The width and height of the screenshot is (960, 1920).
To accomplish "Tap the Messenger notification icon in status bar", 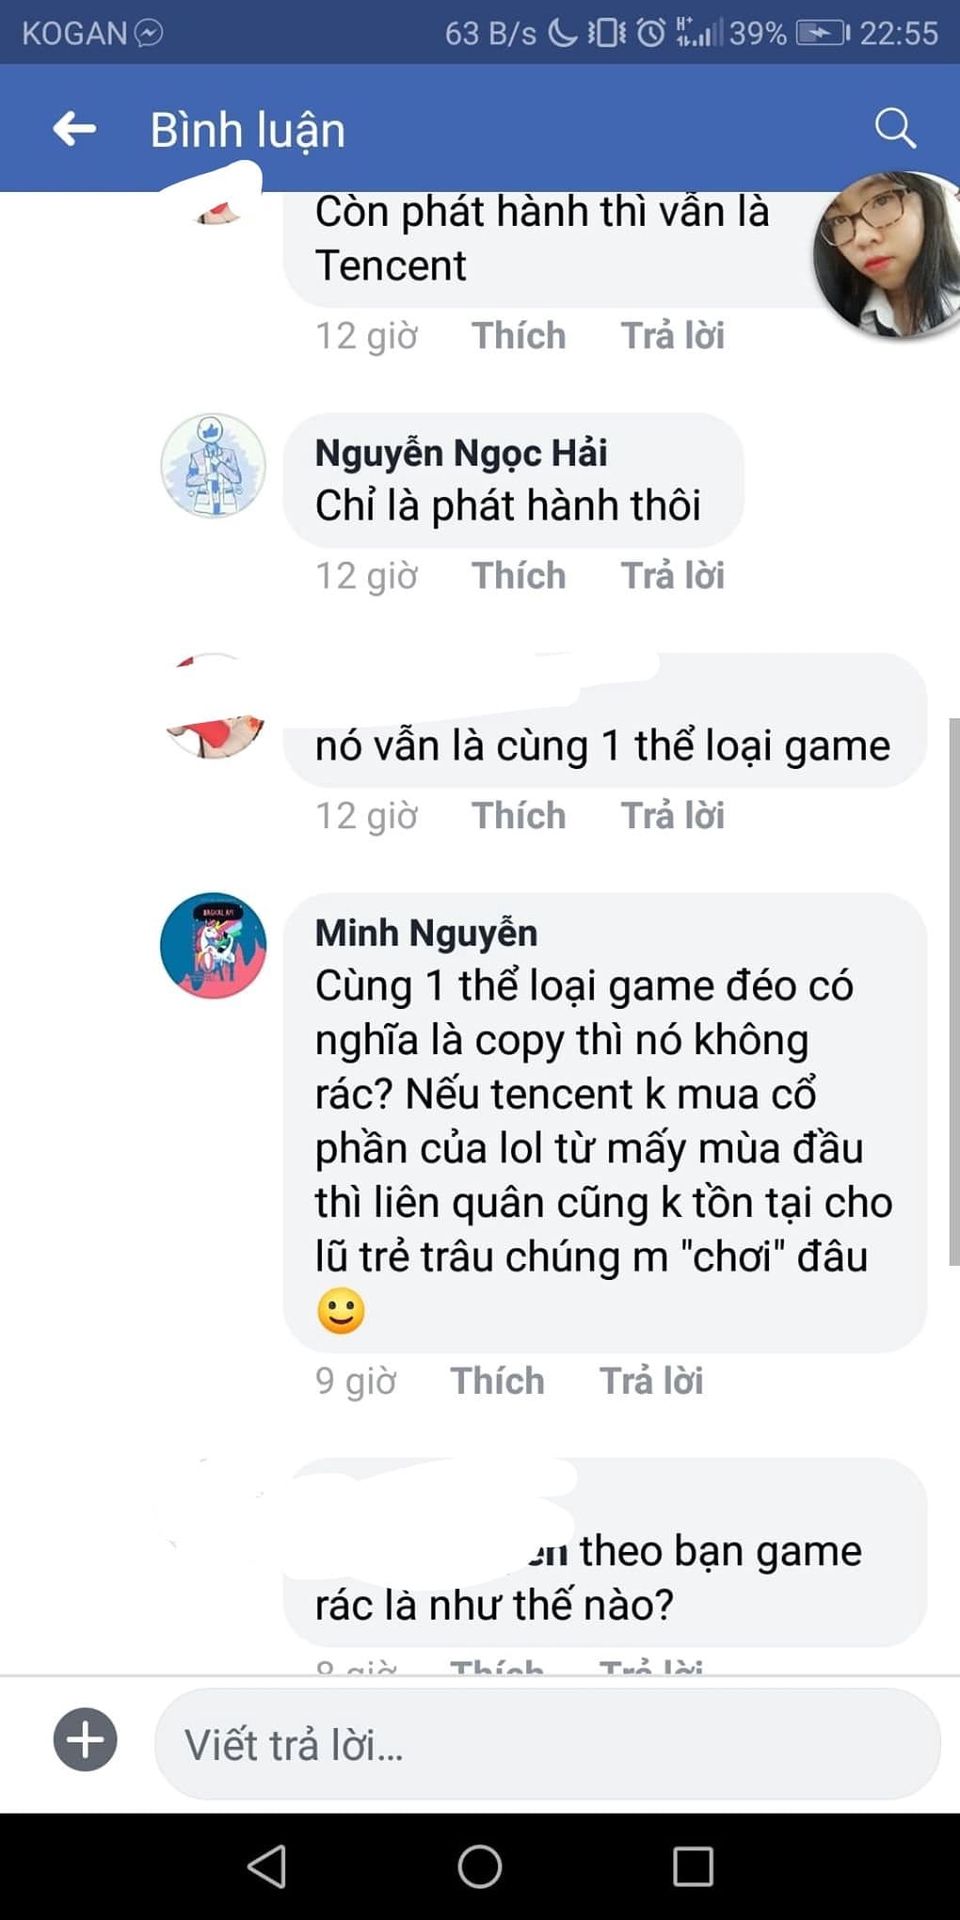I will pyautogui.click(x=149, y=33).
